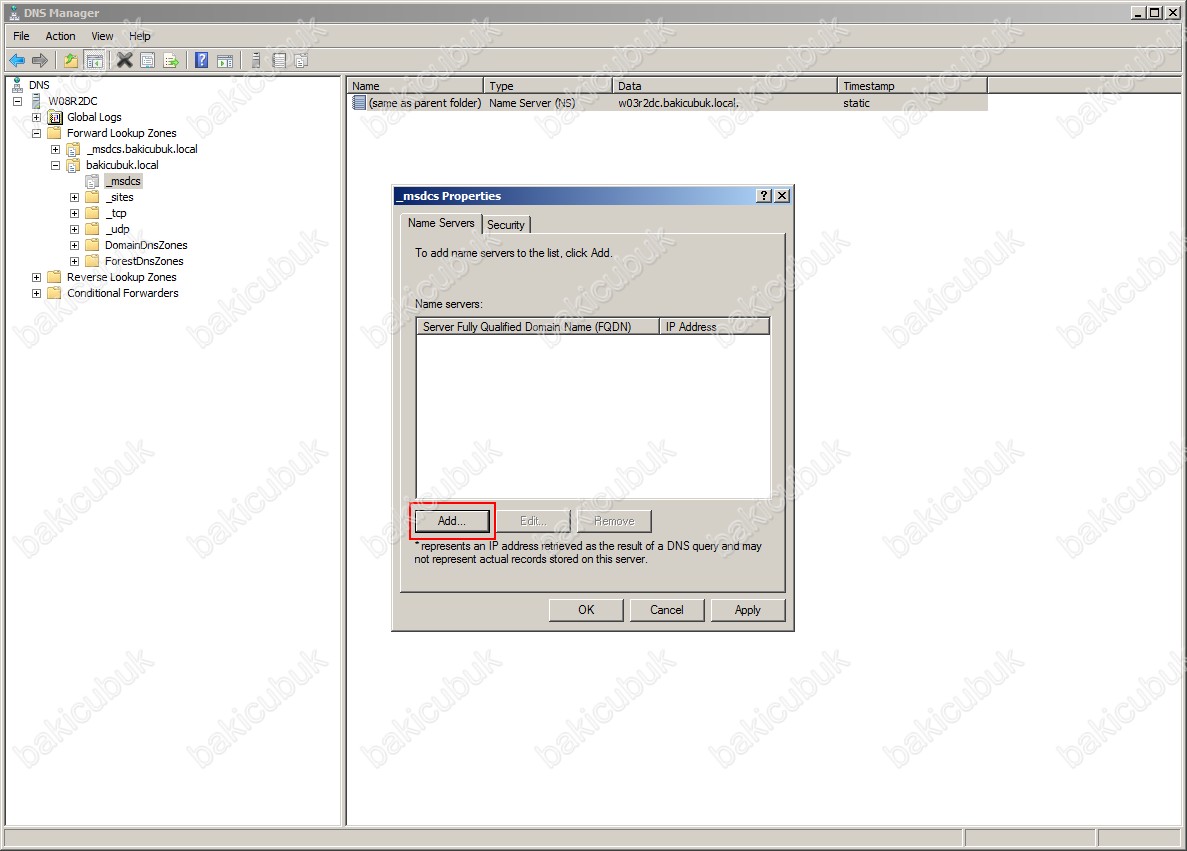Viewport: 1187px width, 851px height.
Task: Collapse the Forward Lookup Zones node
Action: point(37,133)
